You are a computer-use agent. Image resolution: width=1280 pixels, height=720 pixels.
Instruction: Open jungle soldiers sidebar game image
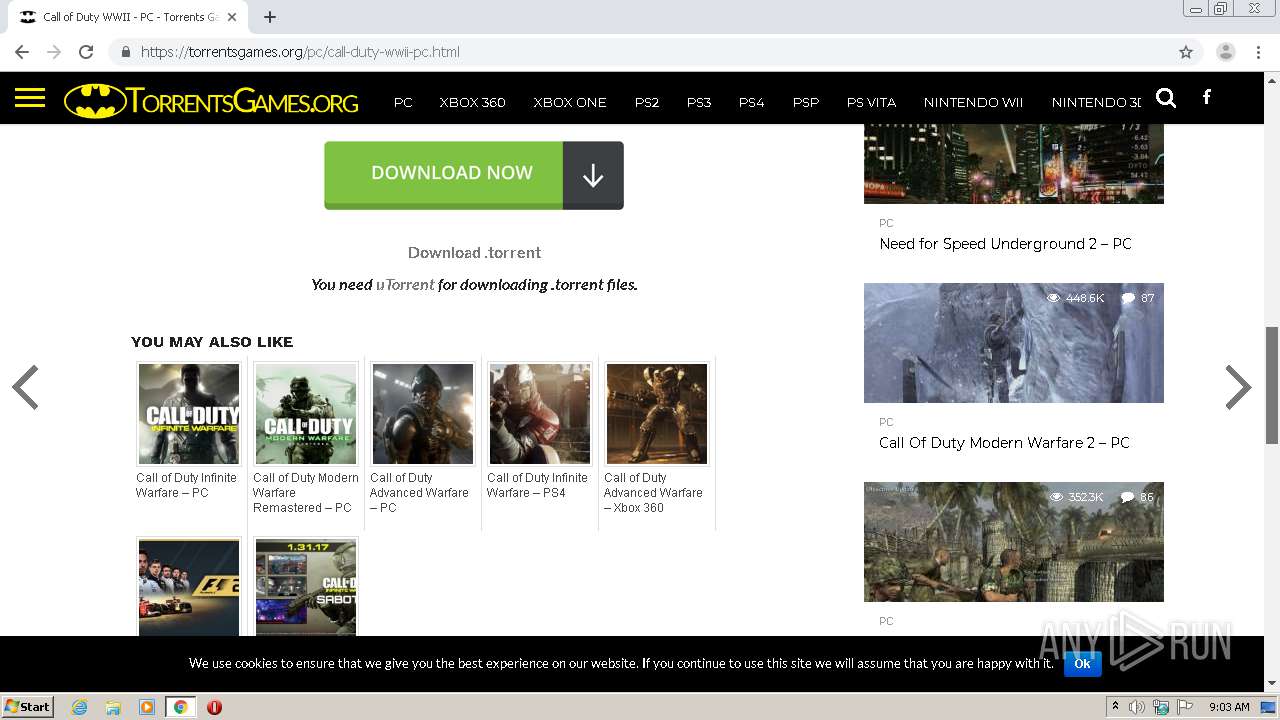(x=1014, y=542)
